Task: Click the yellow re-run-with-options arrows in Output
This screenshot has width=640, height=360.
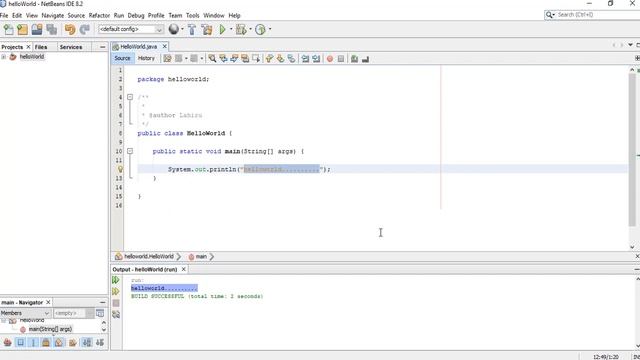Action: point(116,291)
